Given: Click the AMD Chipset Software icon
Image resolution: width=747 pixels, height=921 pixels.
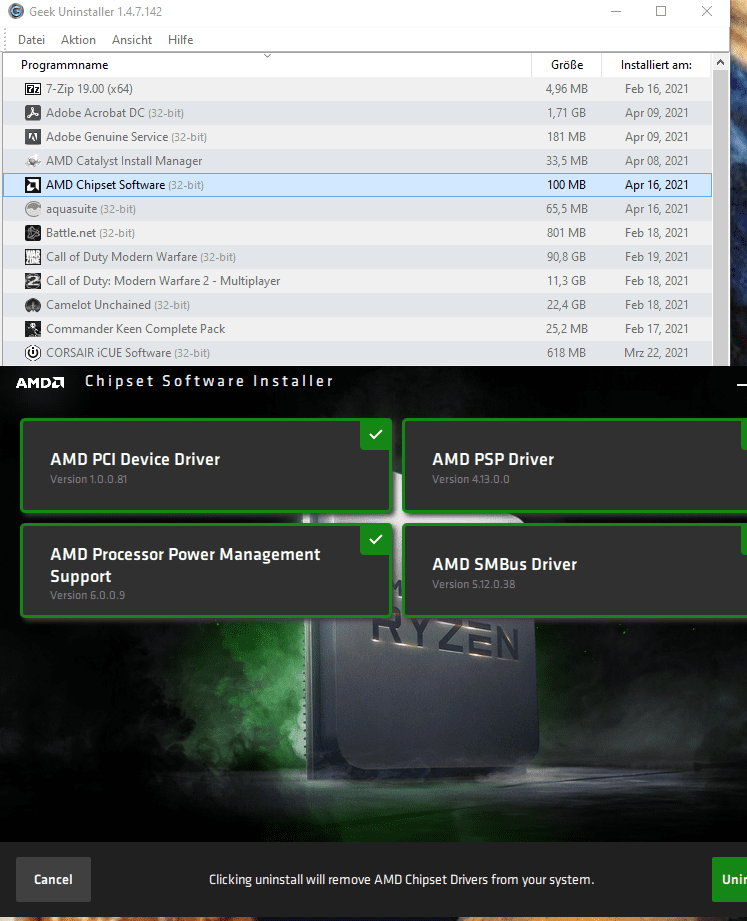Looking at the screenshot, I should pyautogui.click(x=33, y=185).
